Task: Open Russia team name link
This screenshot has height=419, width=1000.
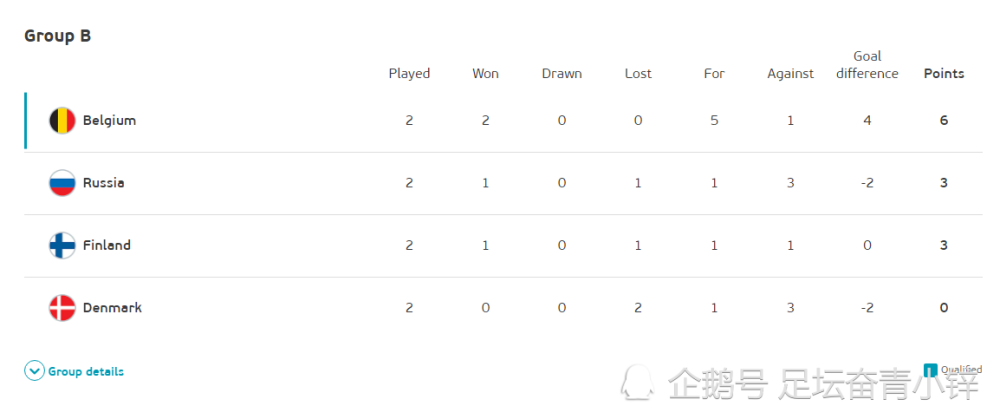Action: 103,183
